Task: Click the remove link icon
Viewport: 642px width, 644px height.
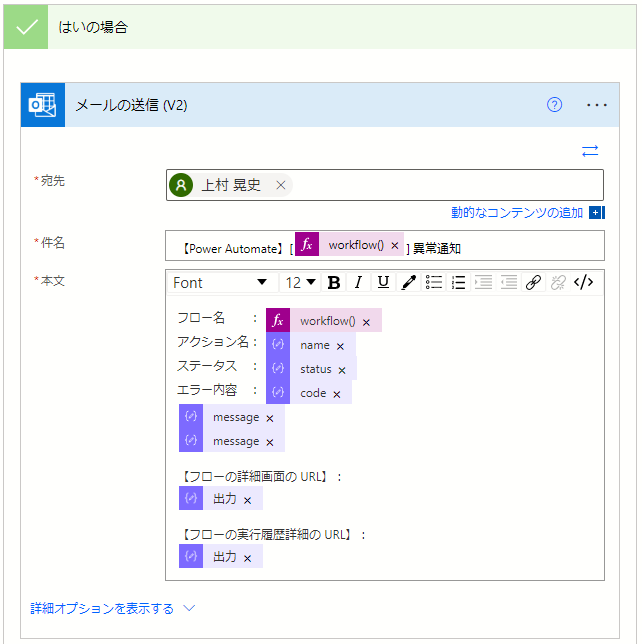Action: click(x=558, y=283)
